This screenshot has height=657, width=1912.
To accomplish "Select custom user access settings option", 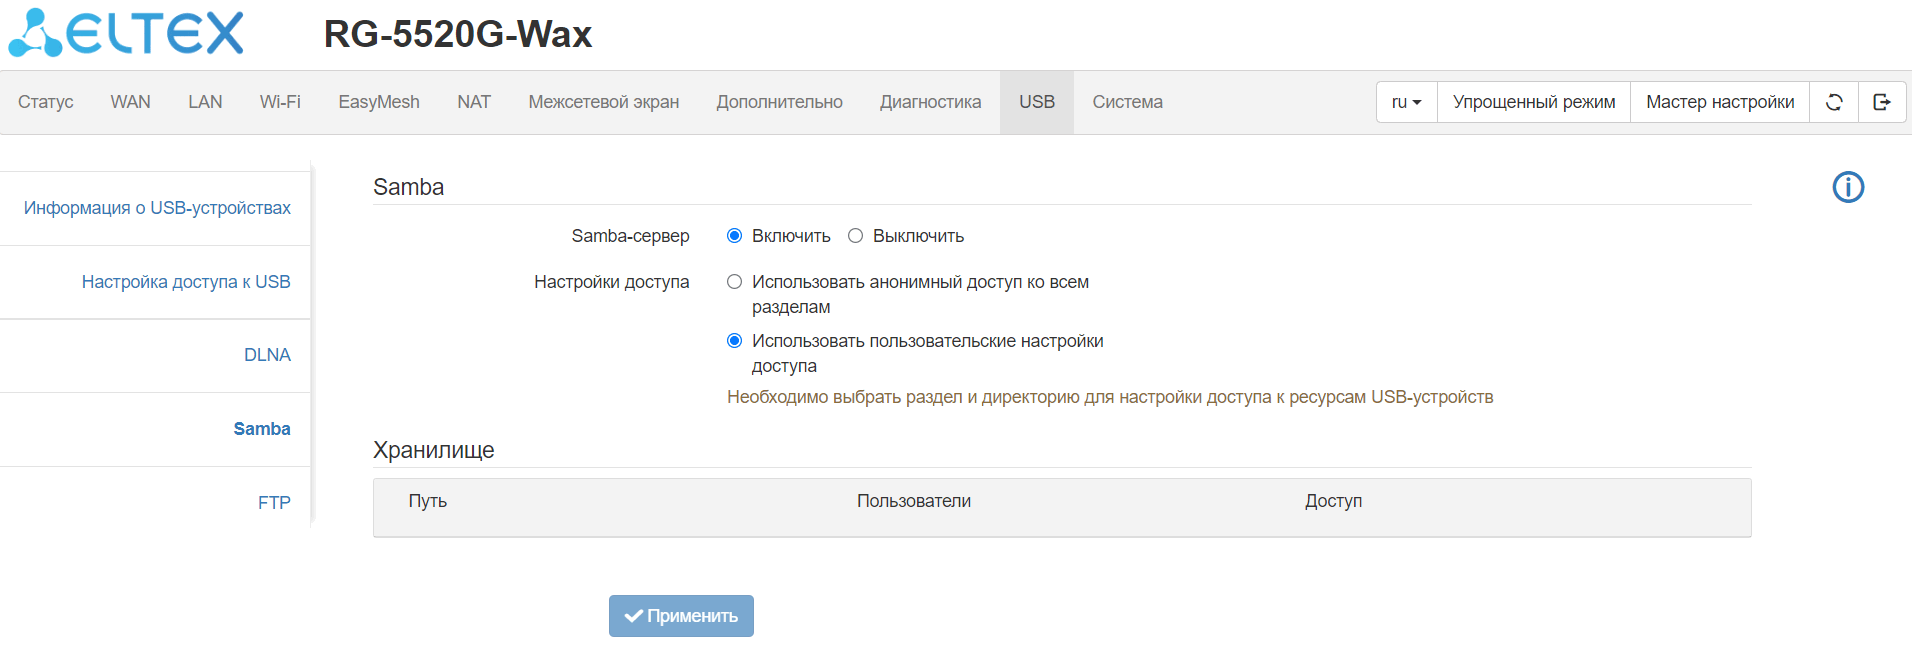I will coord(735,341).
